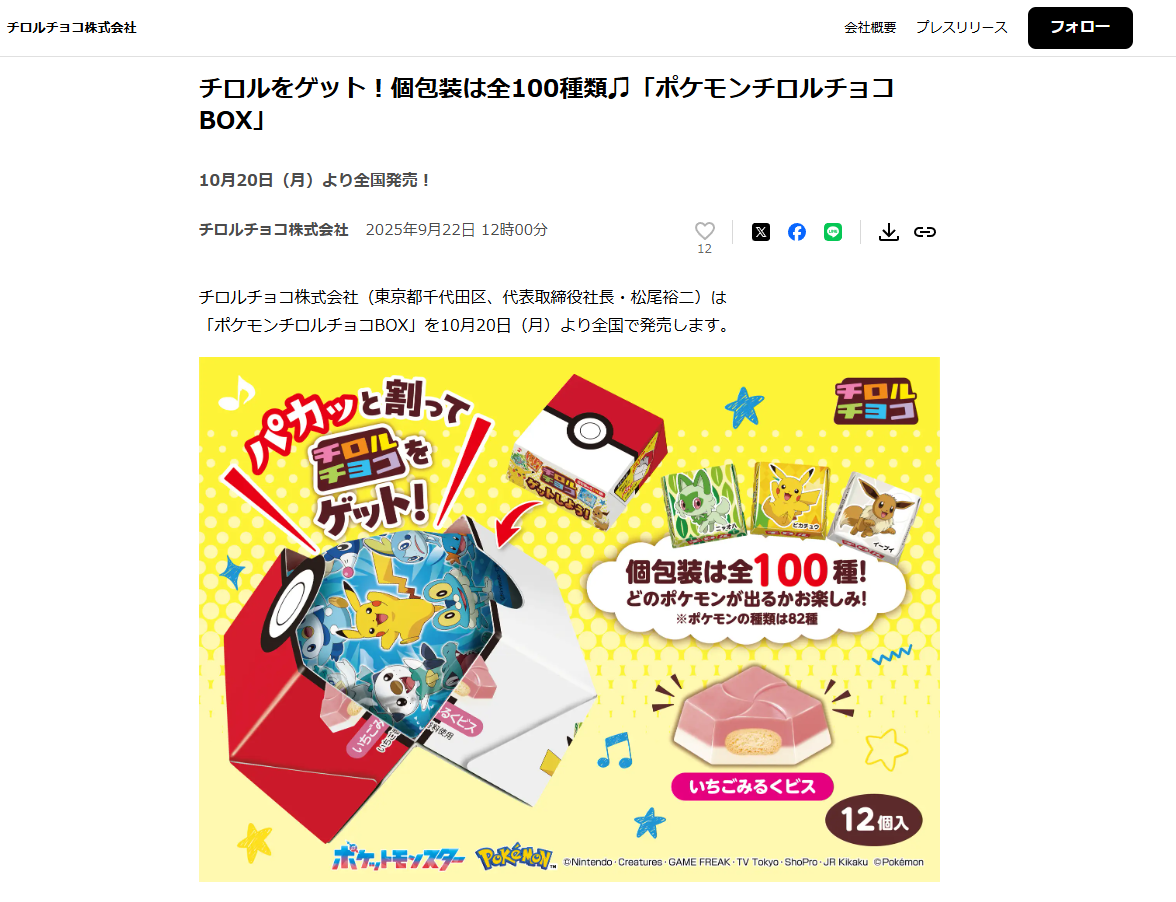Image resolution: width=1176 pixels, height=902 pixels.
Task: Share the article via LINE
Action: pos(832,232)
